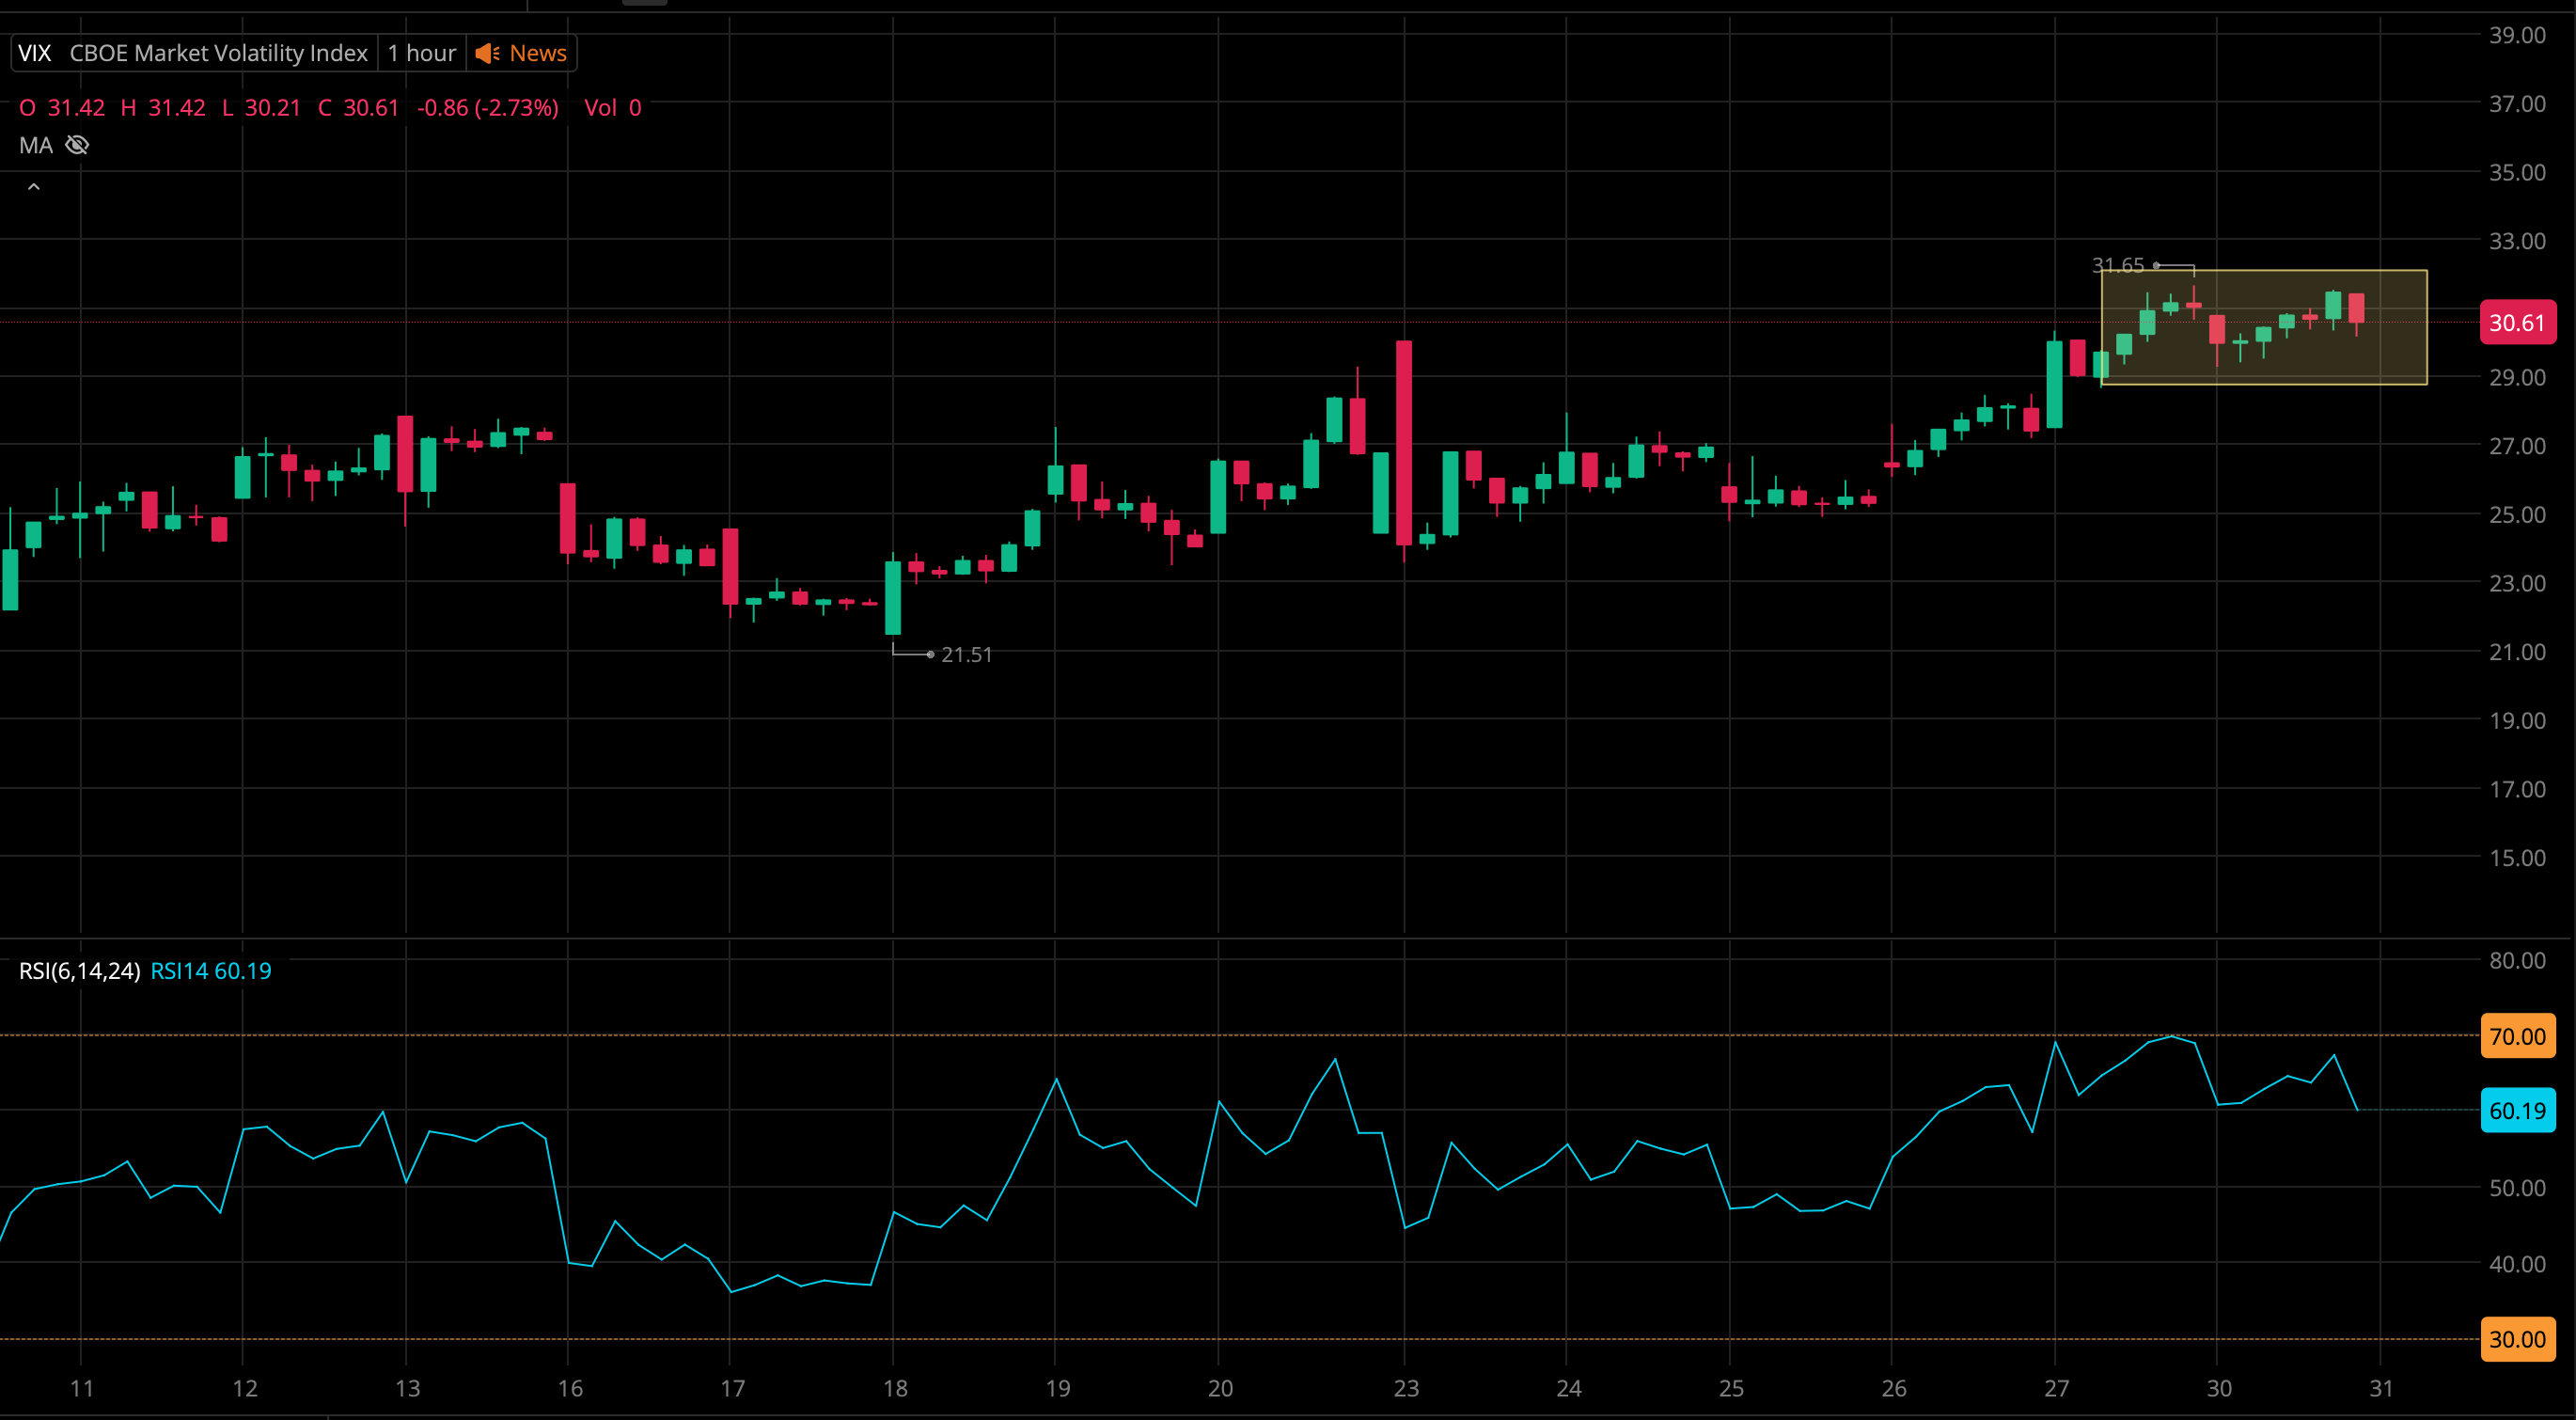Click the 31.65 high price marker
This screenshot has height=1420, width=2576.
(2118, 265)
